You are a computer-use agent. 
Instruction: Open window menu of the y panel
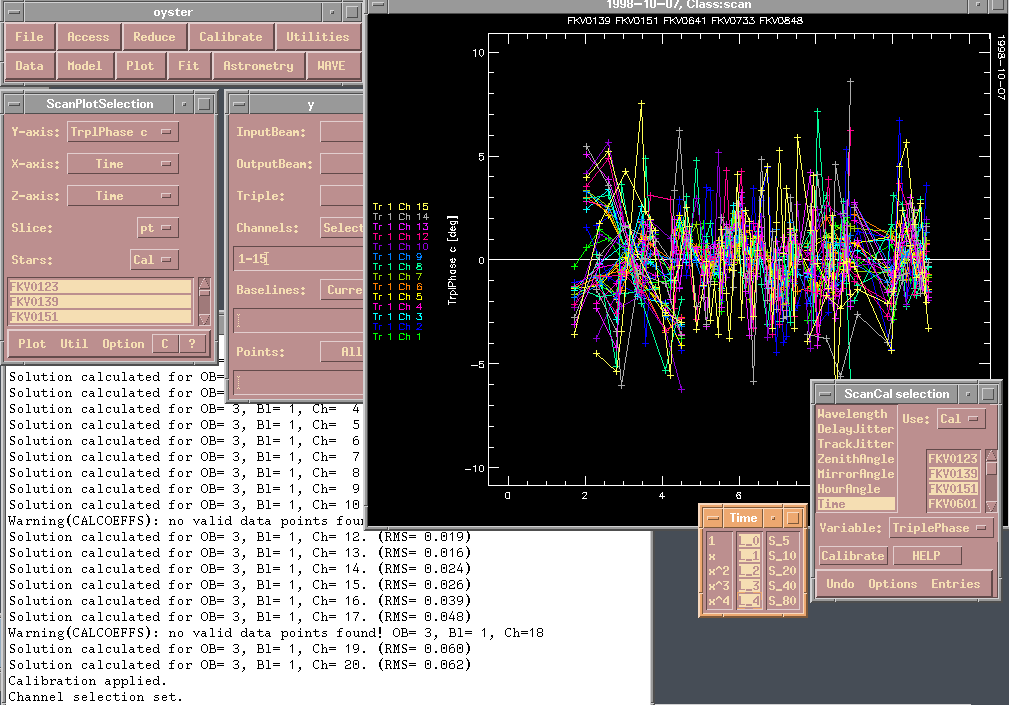(x=239, y=104)
